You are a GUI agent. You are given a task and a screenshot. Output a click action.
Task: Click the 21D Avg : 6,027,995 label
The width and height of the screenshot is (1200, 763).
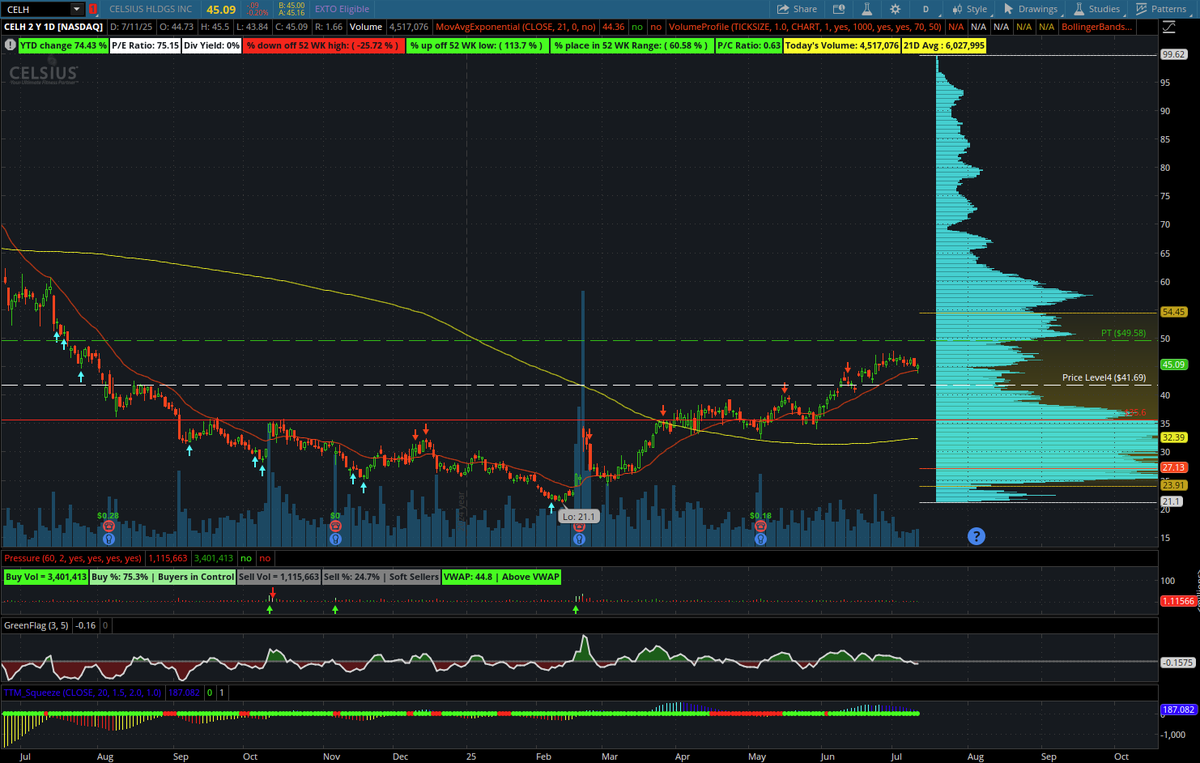945,45
